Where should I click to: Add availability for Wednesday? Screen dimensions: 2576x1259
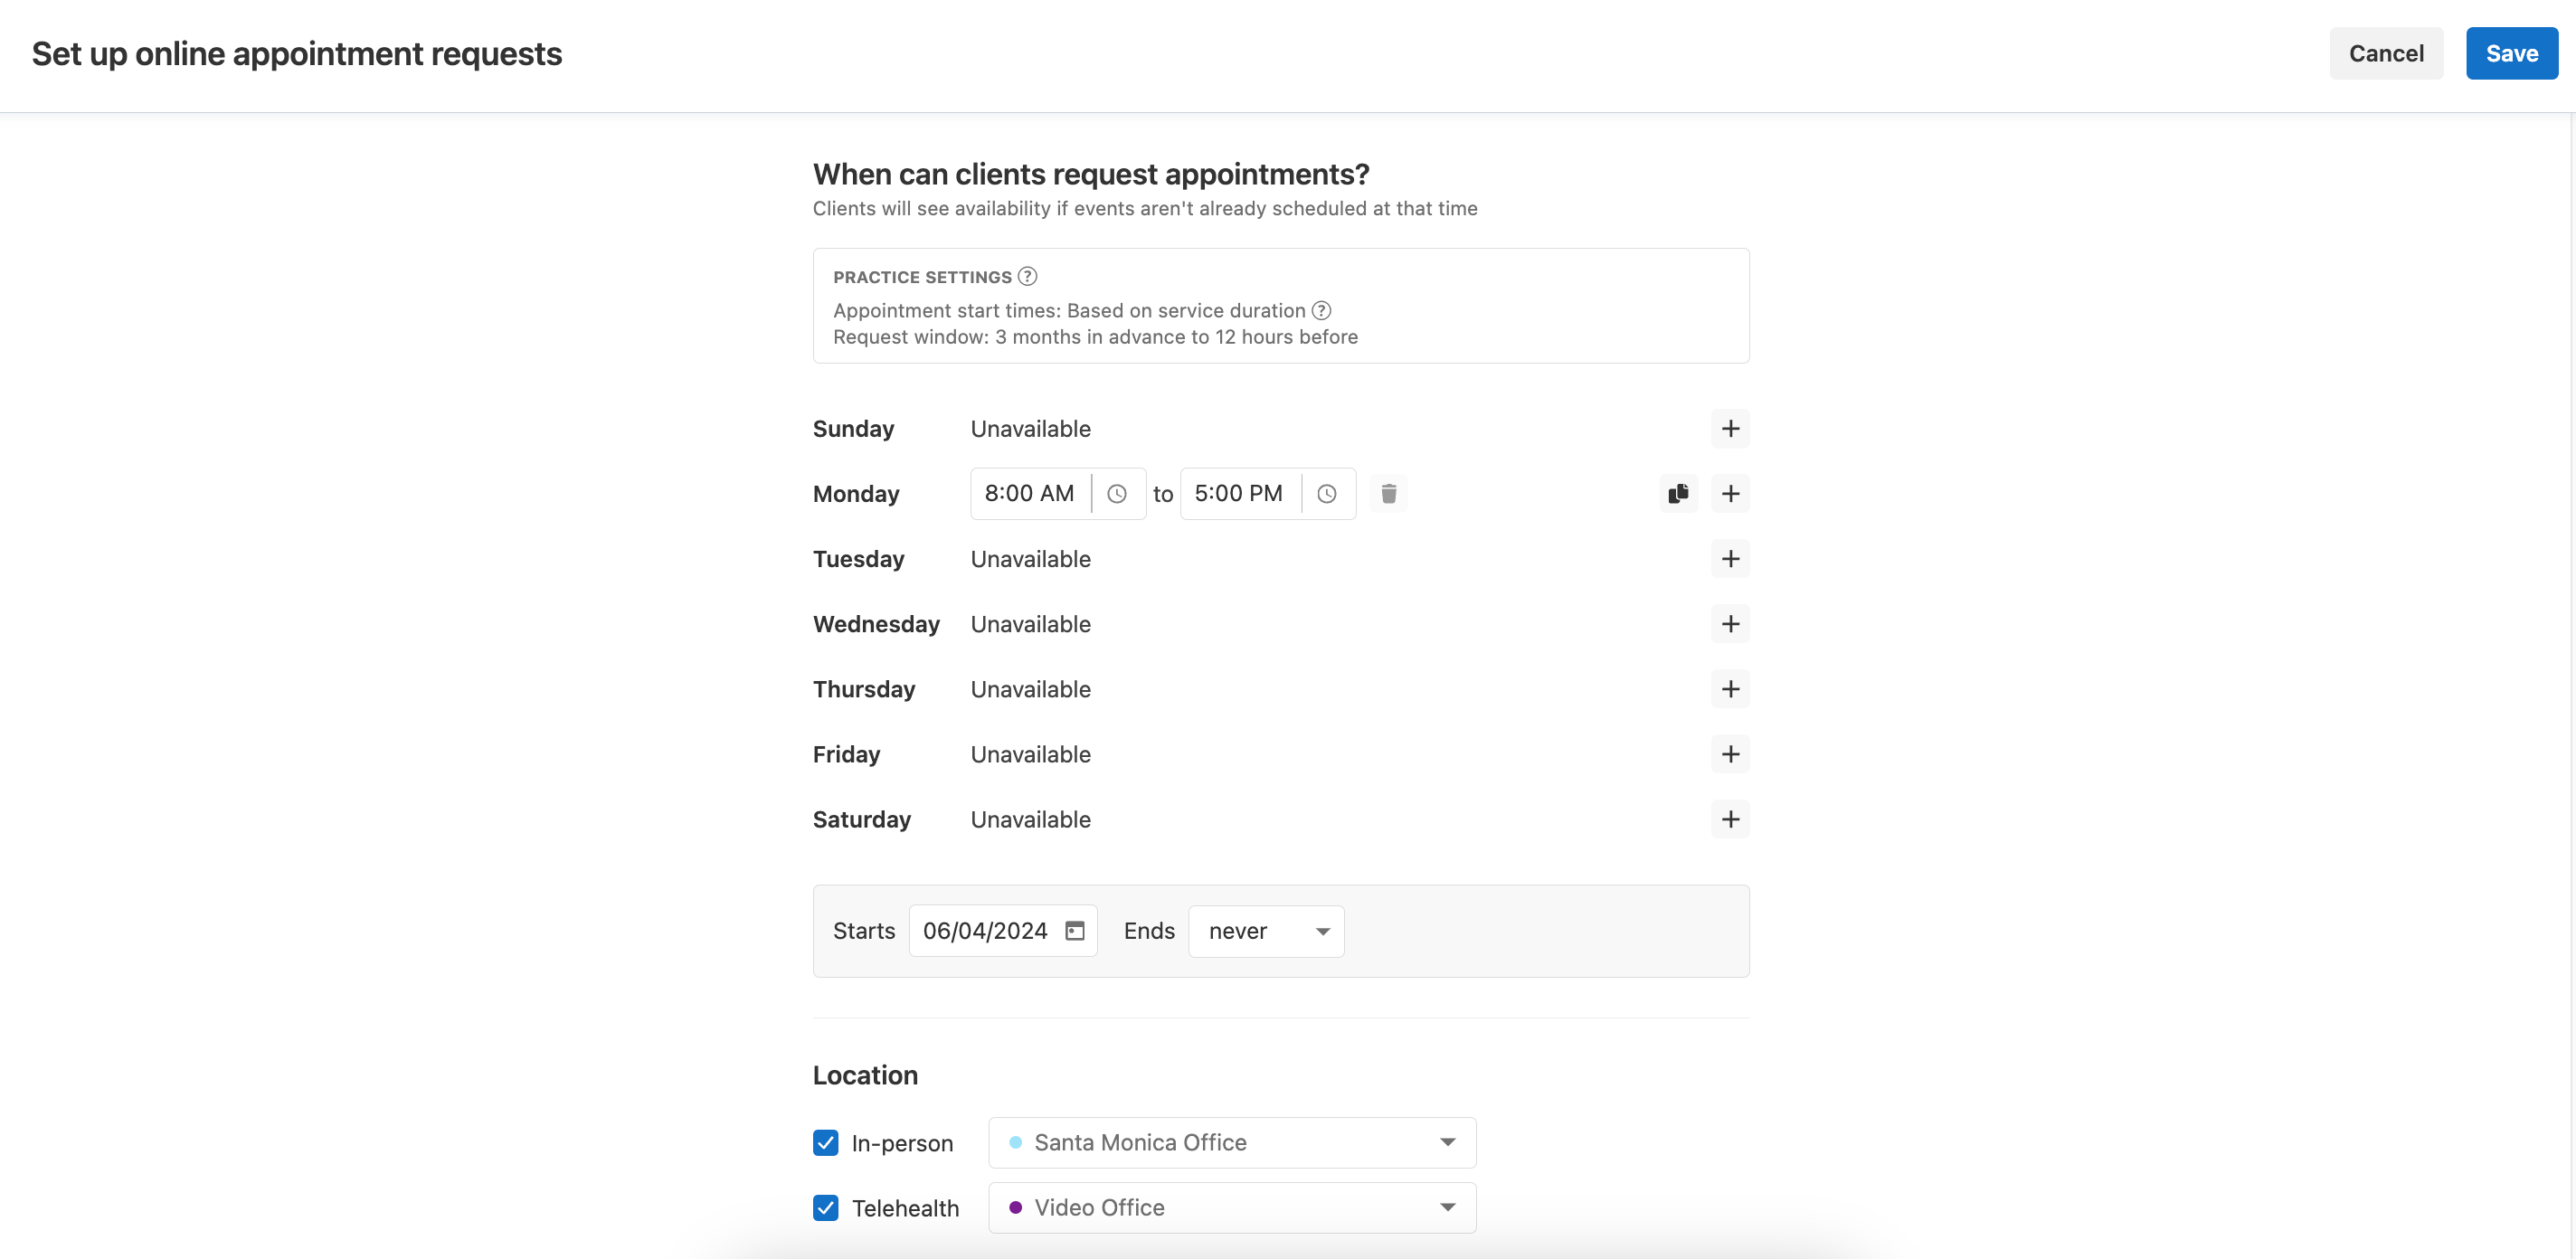[x=1731, y=624]
